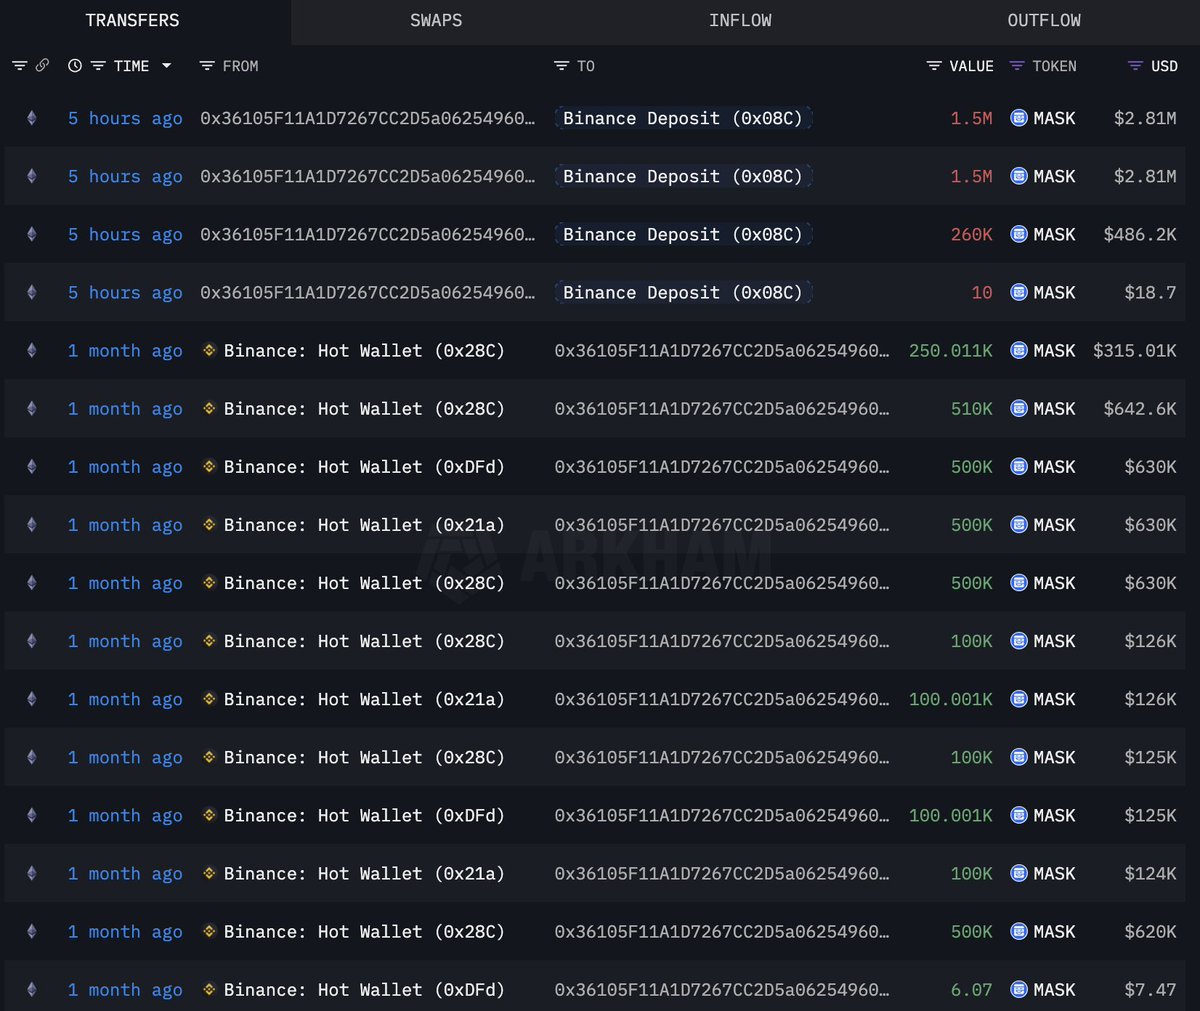Image resolution: width=1200 pixels, height=1011 pixels.
Task: Click Ethereum icon on $486.2K row
Action: 32,234
